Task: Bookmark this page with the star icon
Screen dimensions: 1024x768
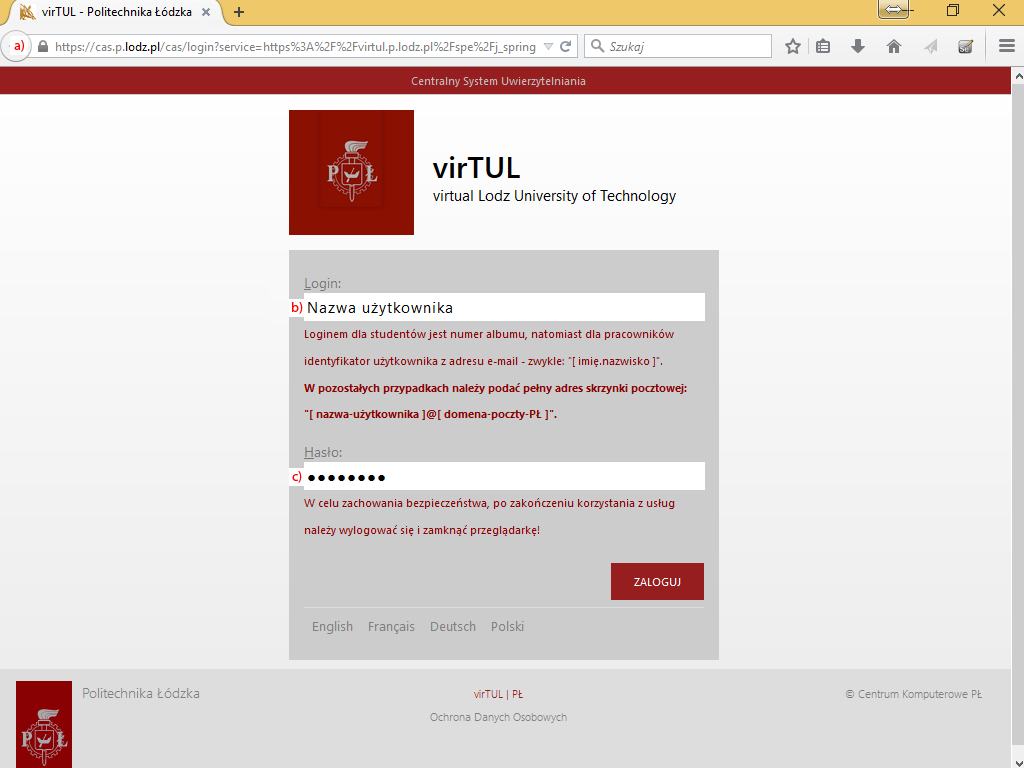Action: (793, 46)
